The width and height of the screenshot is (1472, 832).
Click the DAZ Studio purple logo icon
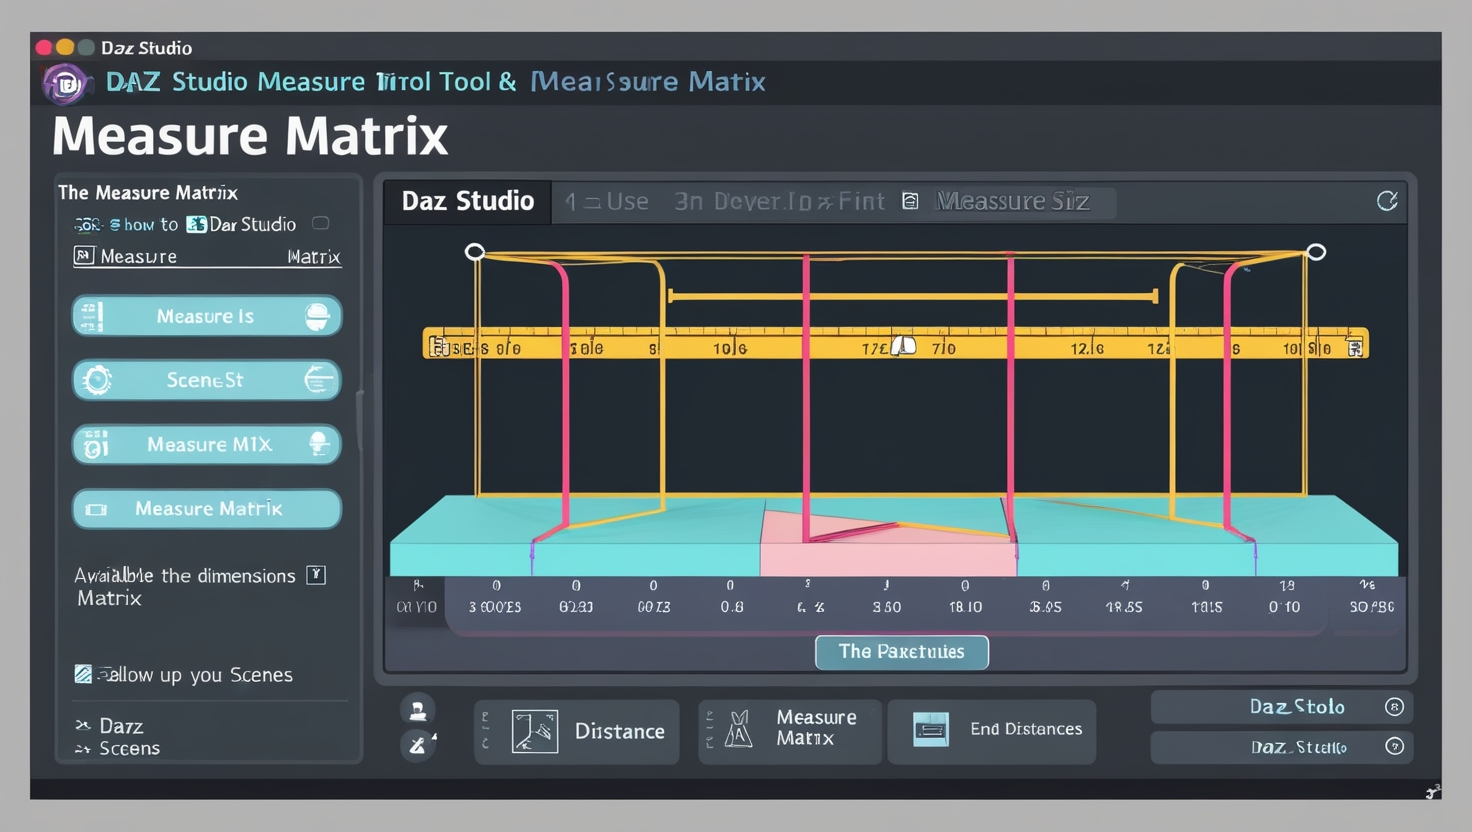66,84
